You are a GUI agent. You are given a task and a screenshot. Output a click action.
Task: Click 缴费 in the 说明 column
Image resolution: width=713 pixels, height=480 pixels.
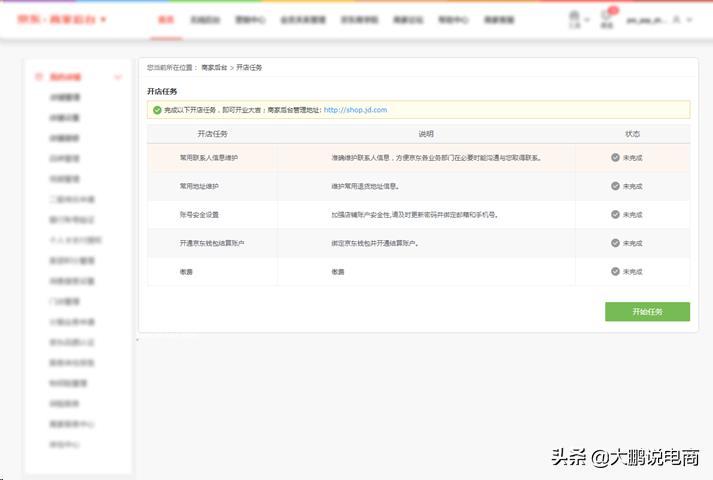coord(337,272)
